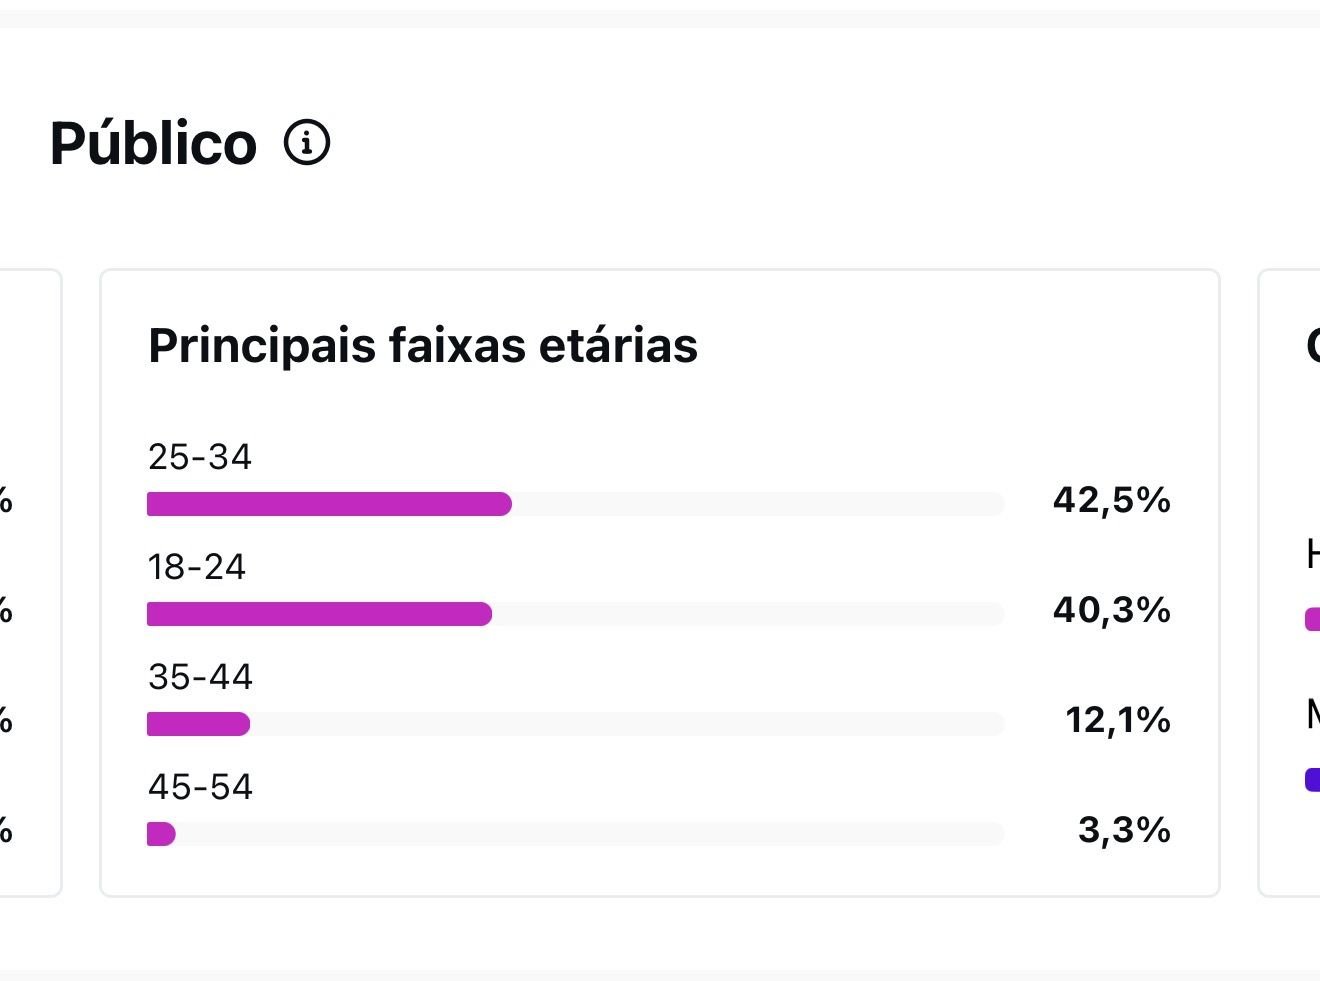The width and height of the screenshot is (1320, 981).
Task: Click the info icon beside Público
Action: click(307, 143)
